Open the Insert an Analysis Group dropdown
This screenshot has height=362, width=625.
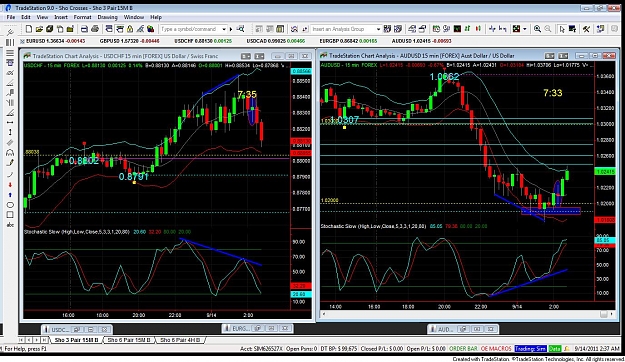coord(378,29)
